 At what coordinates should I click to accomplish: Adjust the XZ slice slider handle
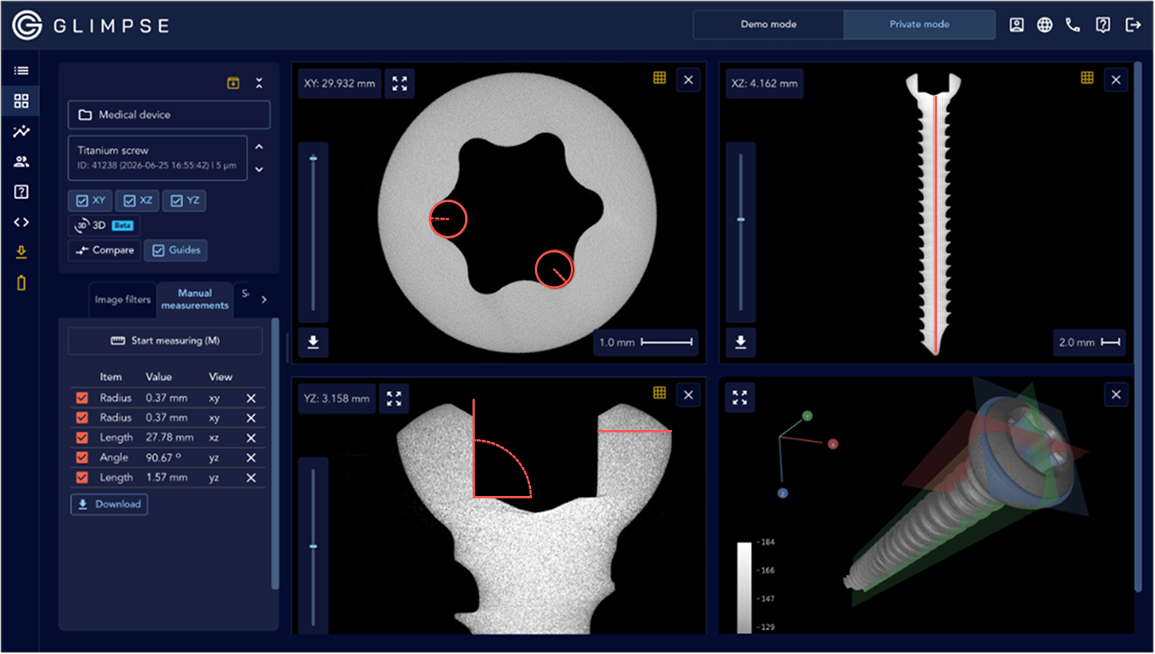(x=740, y=219)
